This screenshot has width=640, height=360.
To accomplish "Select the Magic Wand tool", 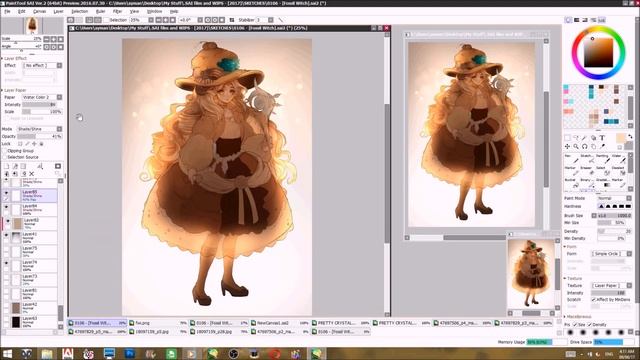I will tap(584, 138).
